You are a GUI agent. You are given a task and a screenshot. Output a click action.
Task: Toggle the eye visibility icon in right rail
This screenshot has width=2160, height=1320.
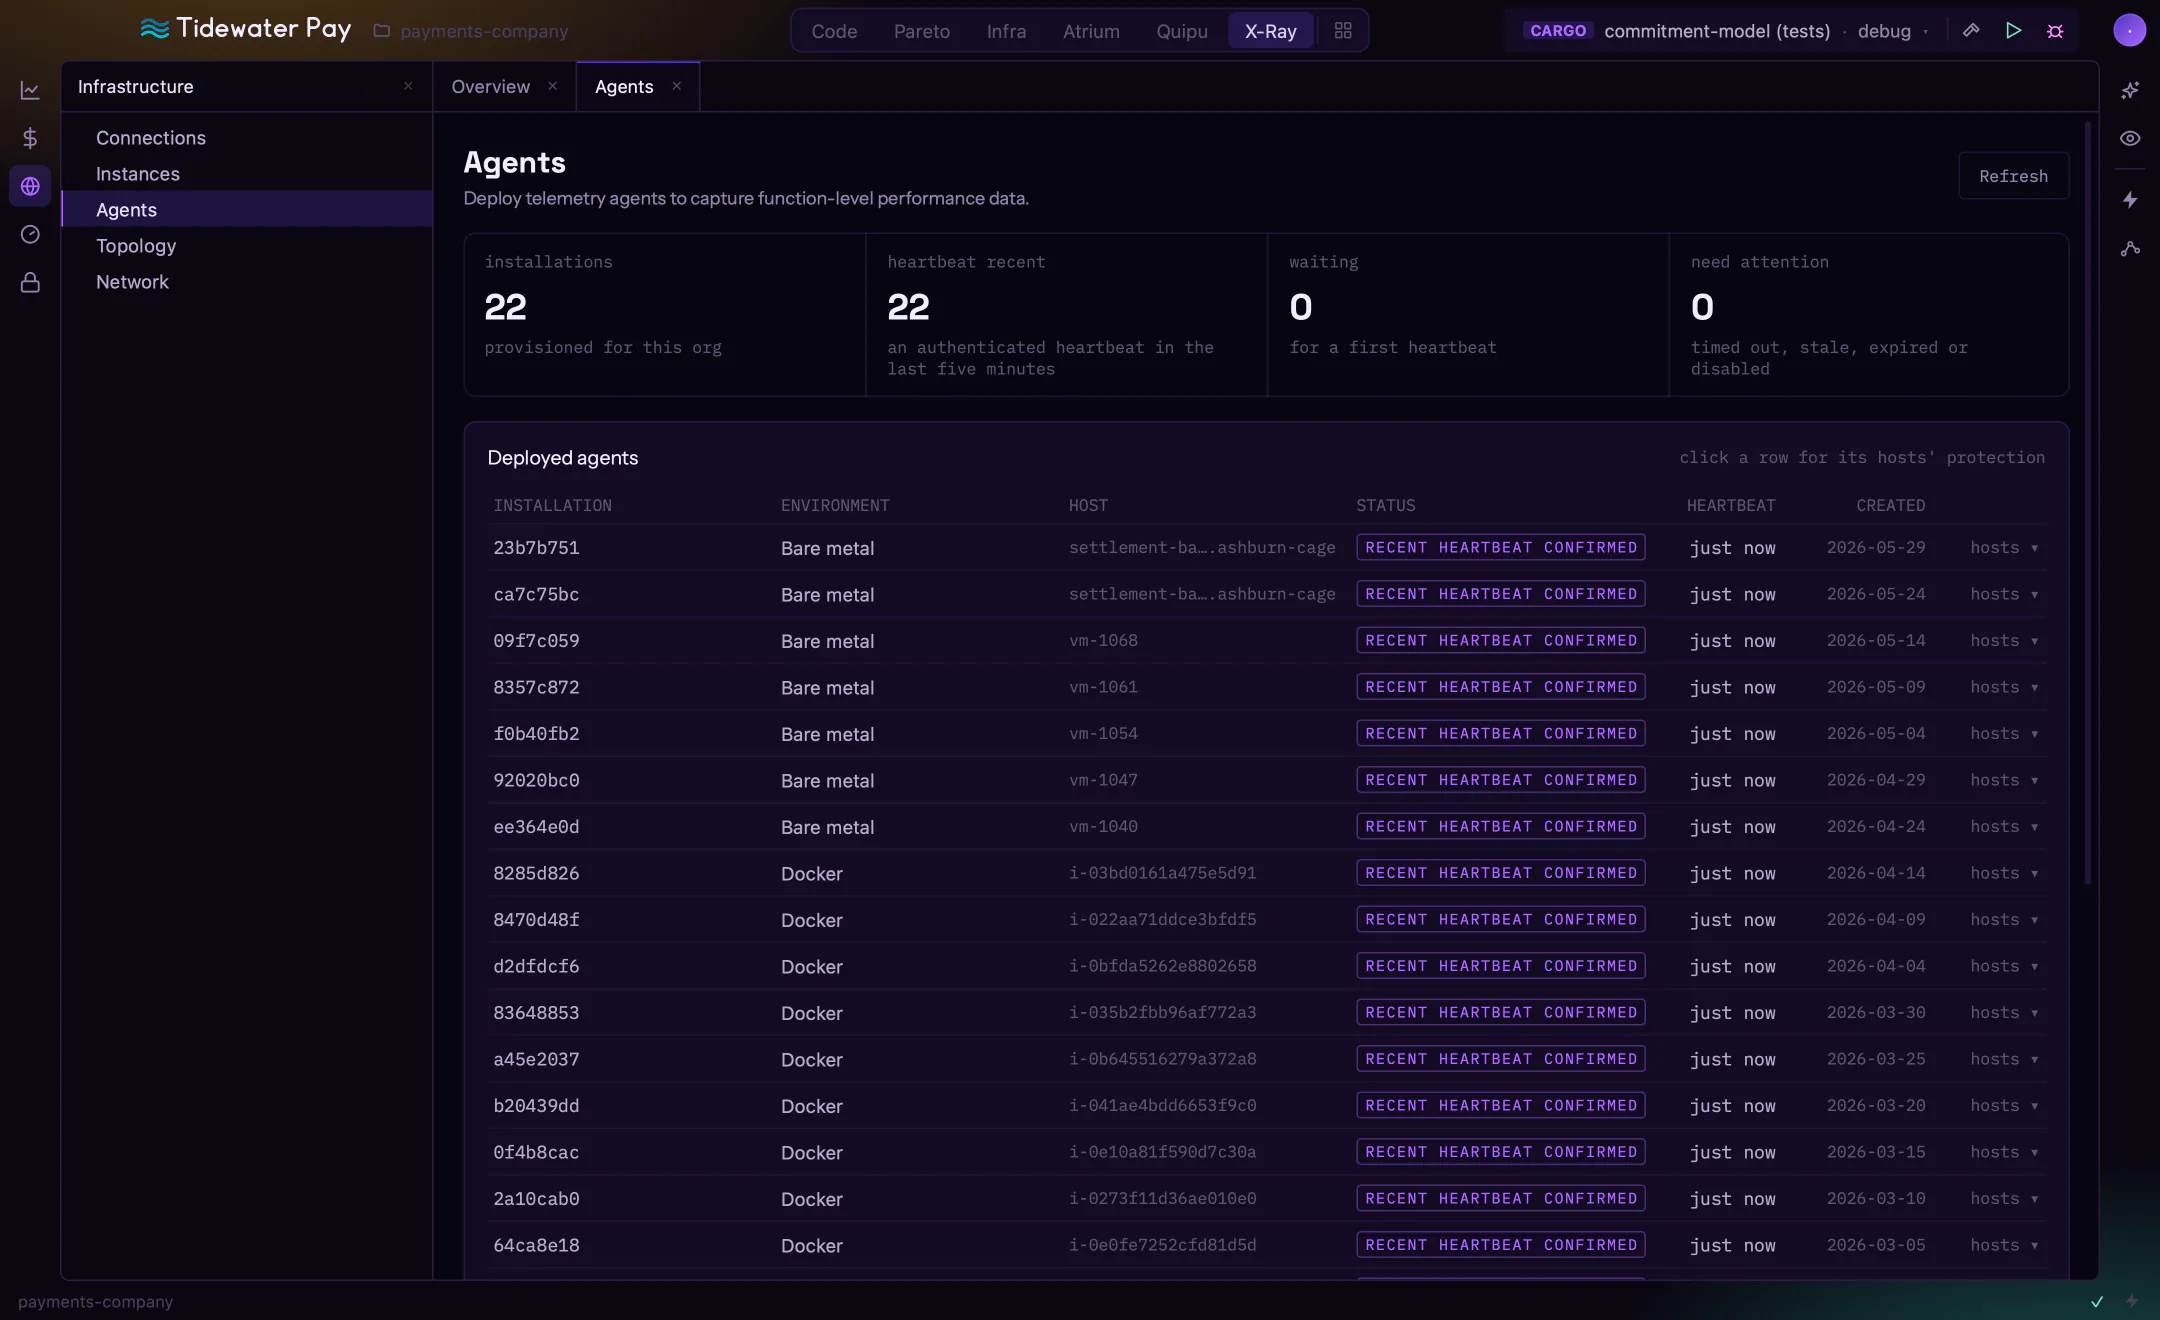point(2130,138)
